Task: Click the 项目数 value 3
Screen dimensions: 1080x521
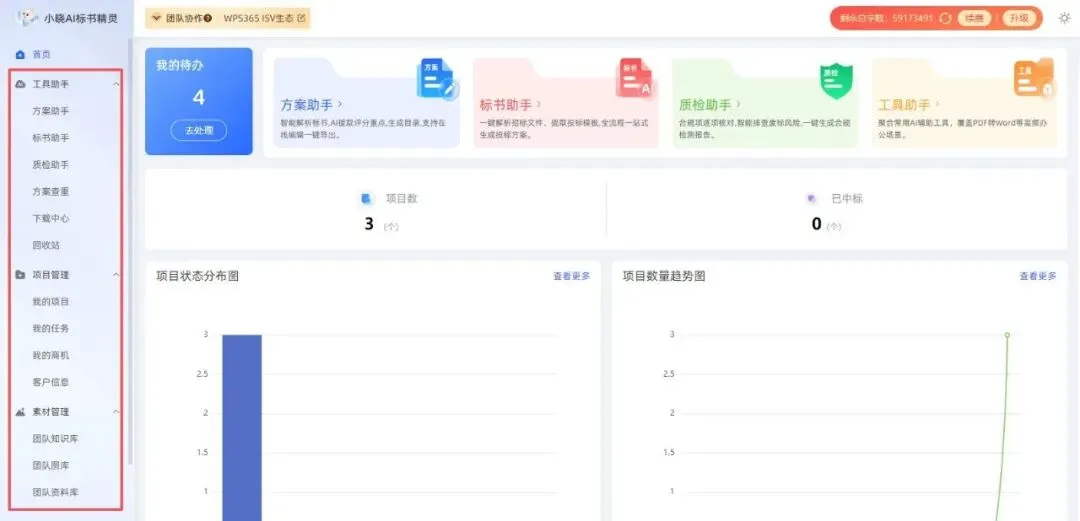Action: pos(369,224)
